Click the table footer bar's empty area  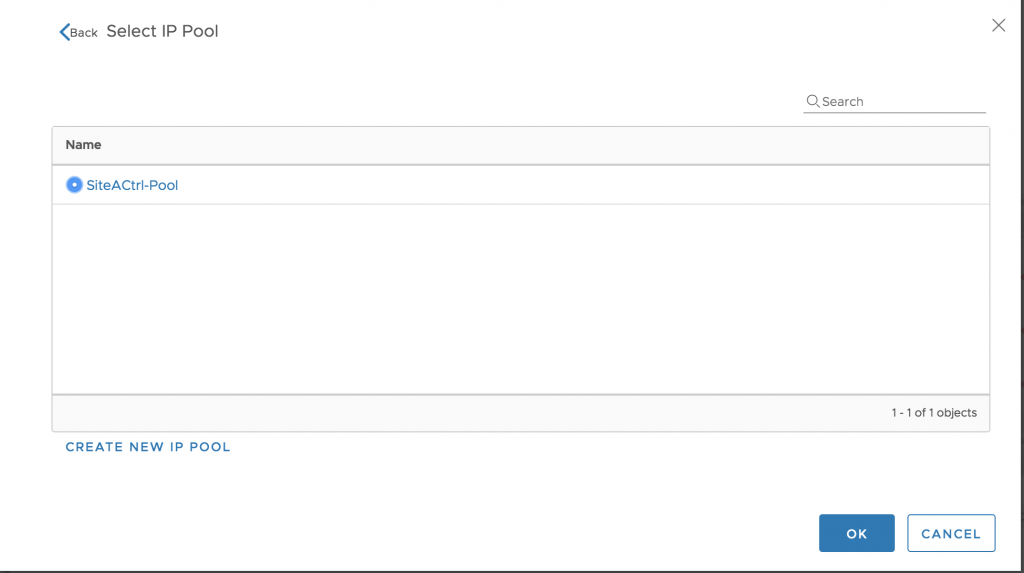[470, 413]
